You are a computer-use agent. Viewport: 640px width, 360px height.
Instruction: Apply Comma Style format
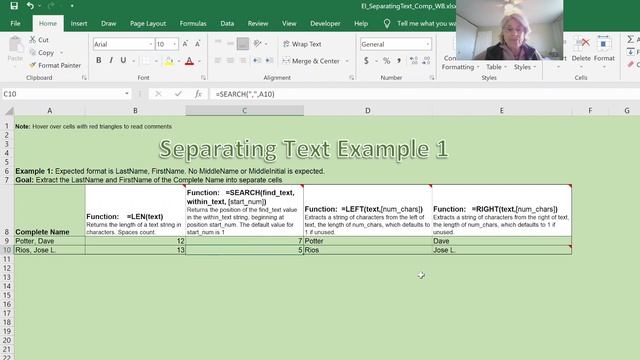click(399, 61)
